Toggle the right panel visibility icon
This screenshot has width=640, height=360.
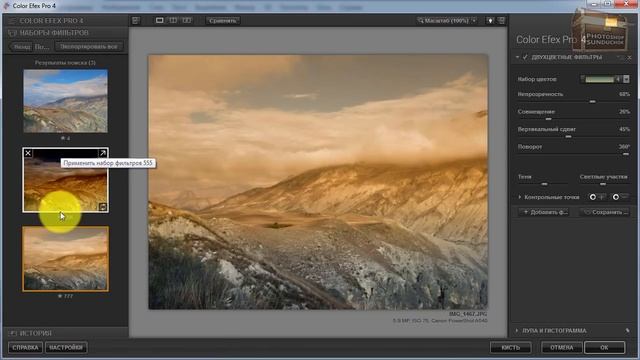pyautogui.click(x=502, y=20)
